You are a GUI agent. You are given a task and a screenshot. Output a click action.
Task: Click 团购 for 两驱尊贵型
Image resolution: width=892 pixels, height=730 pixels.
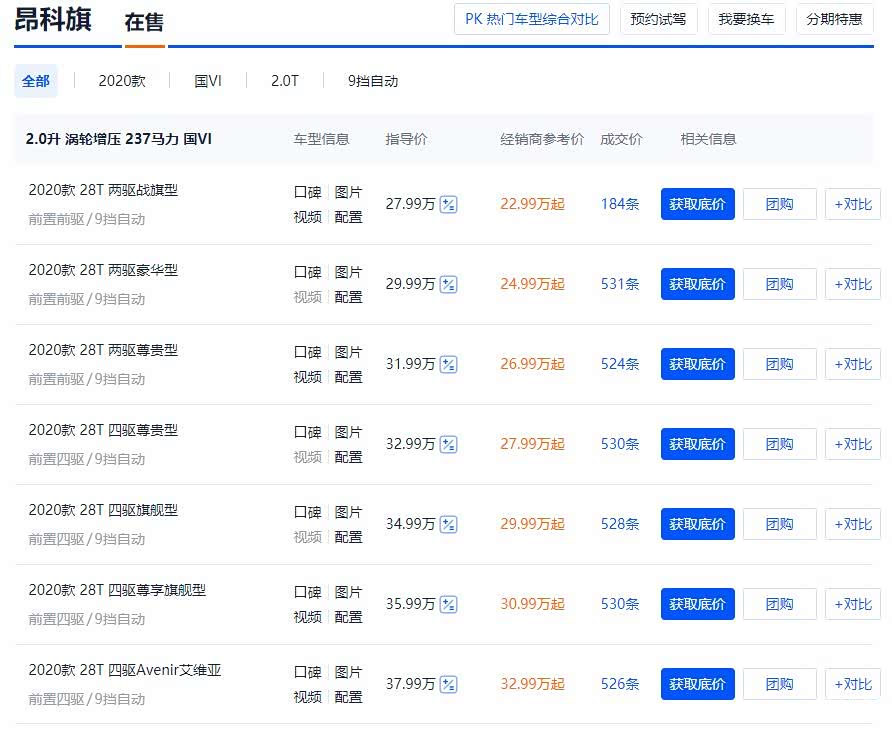pos(780,364)
